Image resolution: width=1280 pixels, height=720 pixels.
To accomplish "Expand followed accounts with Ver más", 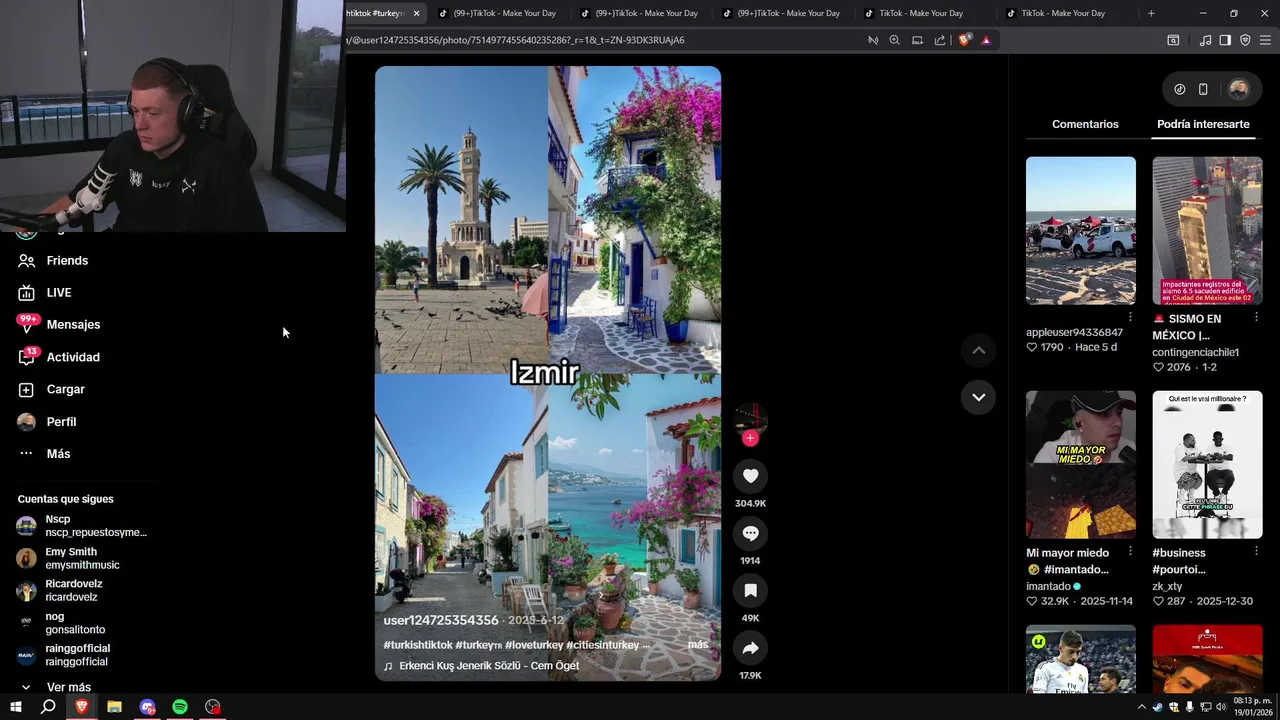I will pos(68,687).
